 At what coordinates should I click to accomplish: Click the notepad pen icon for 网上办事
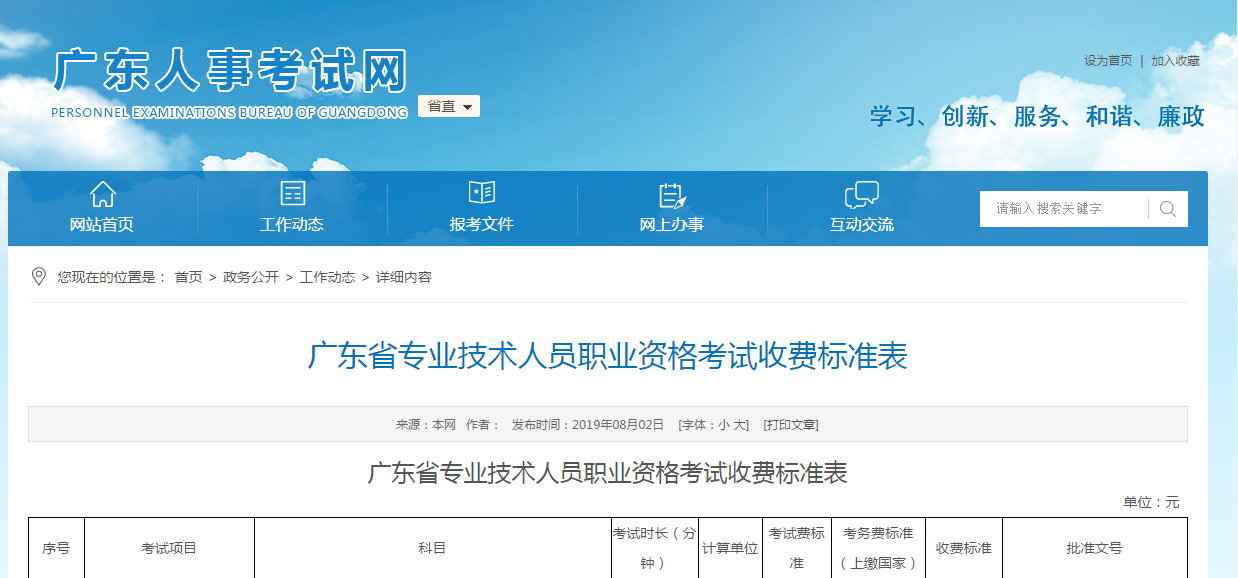(671, 194)
